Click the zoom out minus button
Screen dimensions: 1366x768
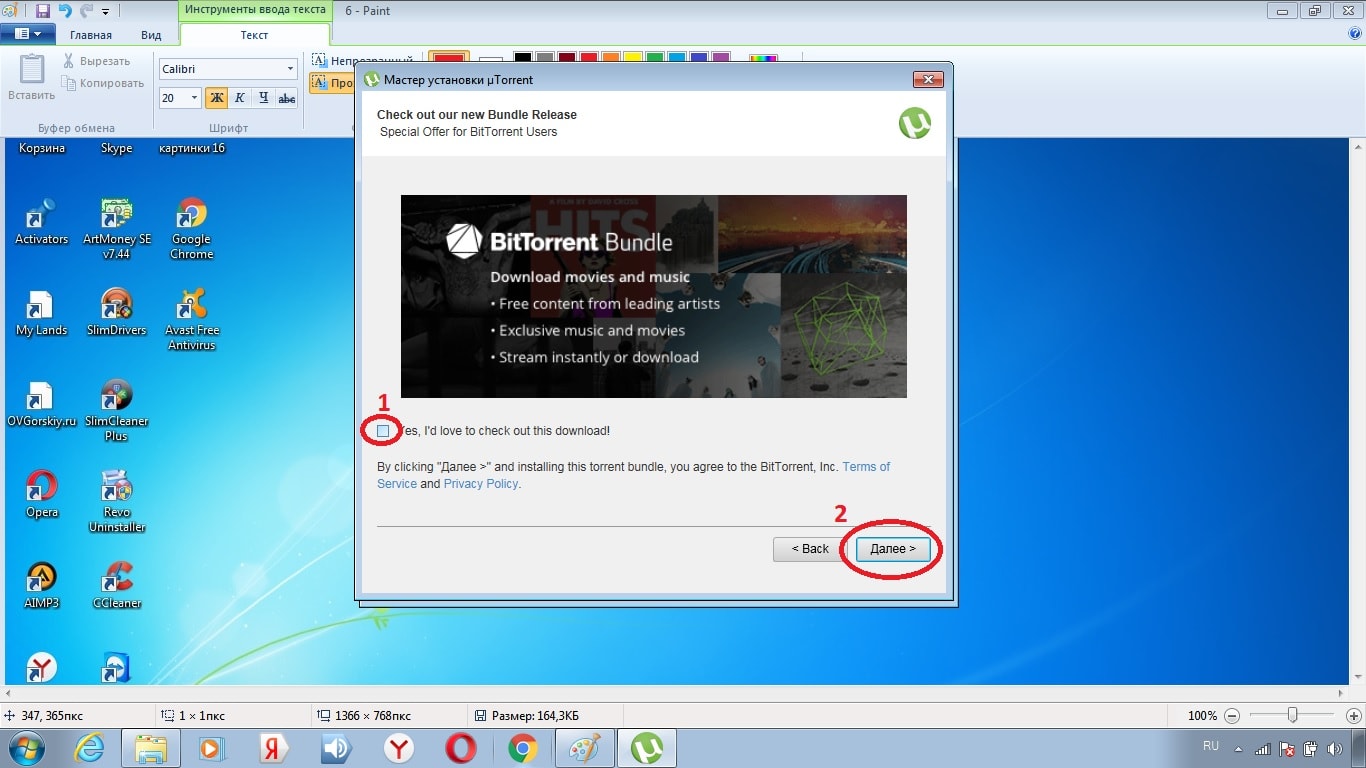[x=1232, y=716]
